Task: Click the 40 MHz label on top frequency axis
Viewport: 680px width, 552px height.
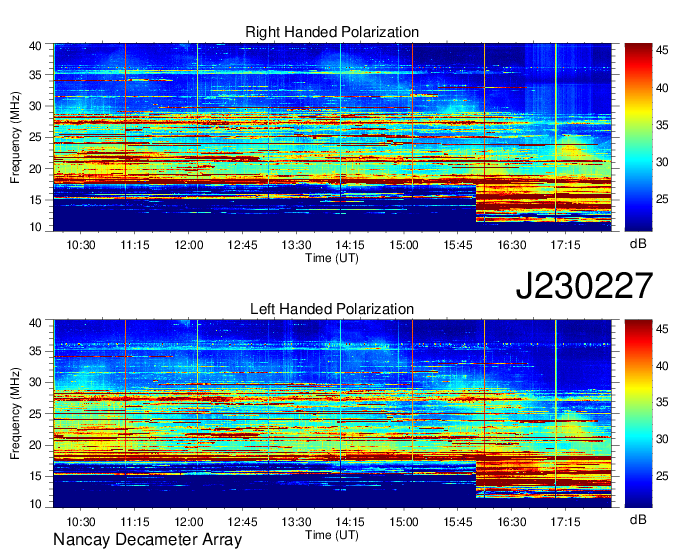Action: pyautogui.click(x=35, y=46)
